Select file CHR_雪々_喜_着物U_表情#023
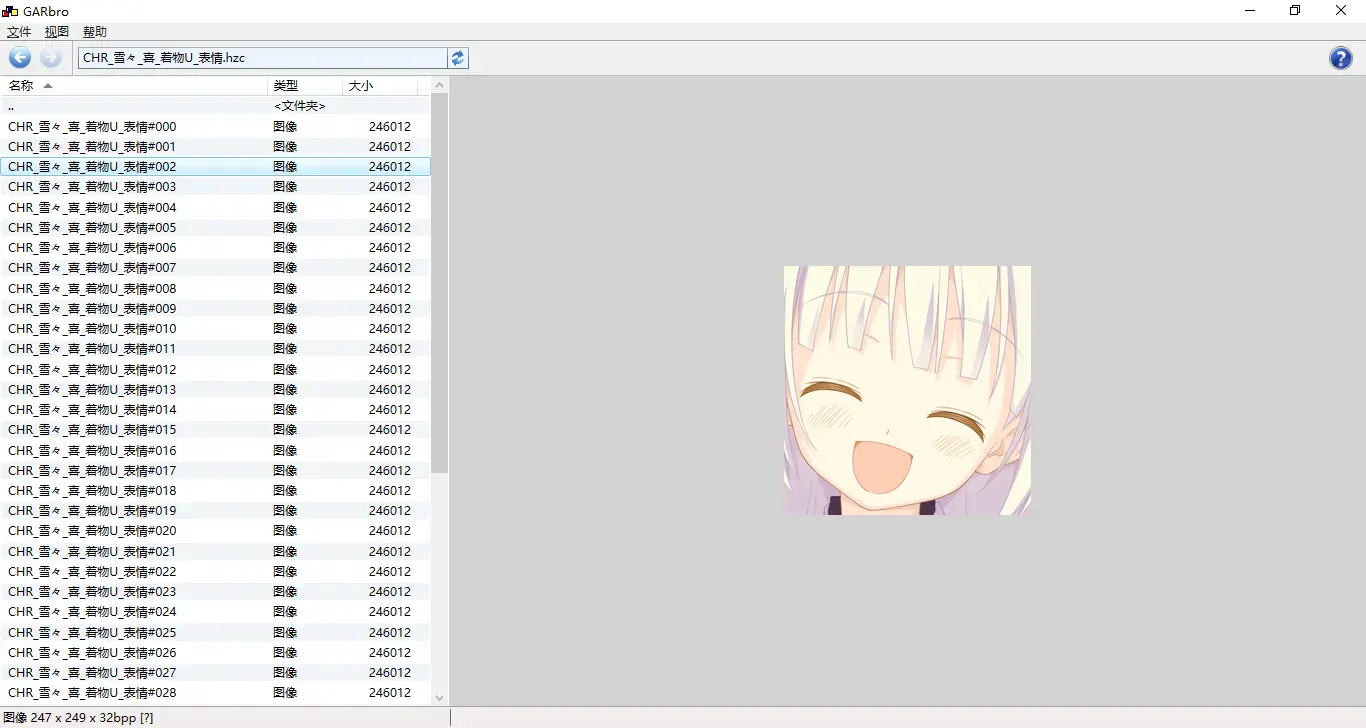The height and width of the screenshot is (728, 1366). tap(215, 592)
